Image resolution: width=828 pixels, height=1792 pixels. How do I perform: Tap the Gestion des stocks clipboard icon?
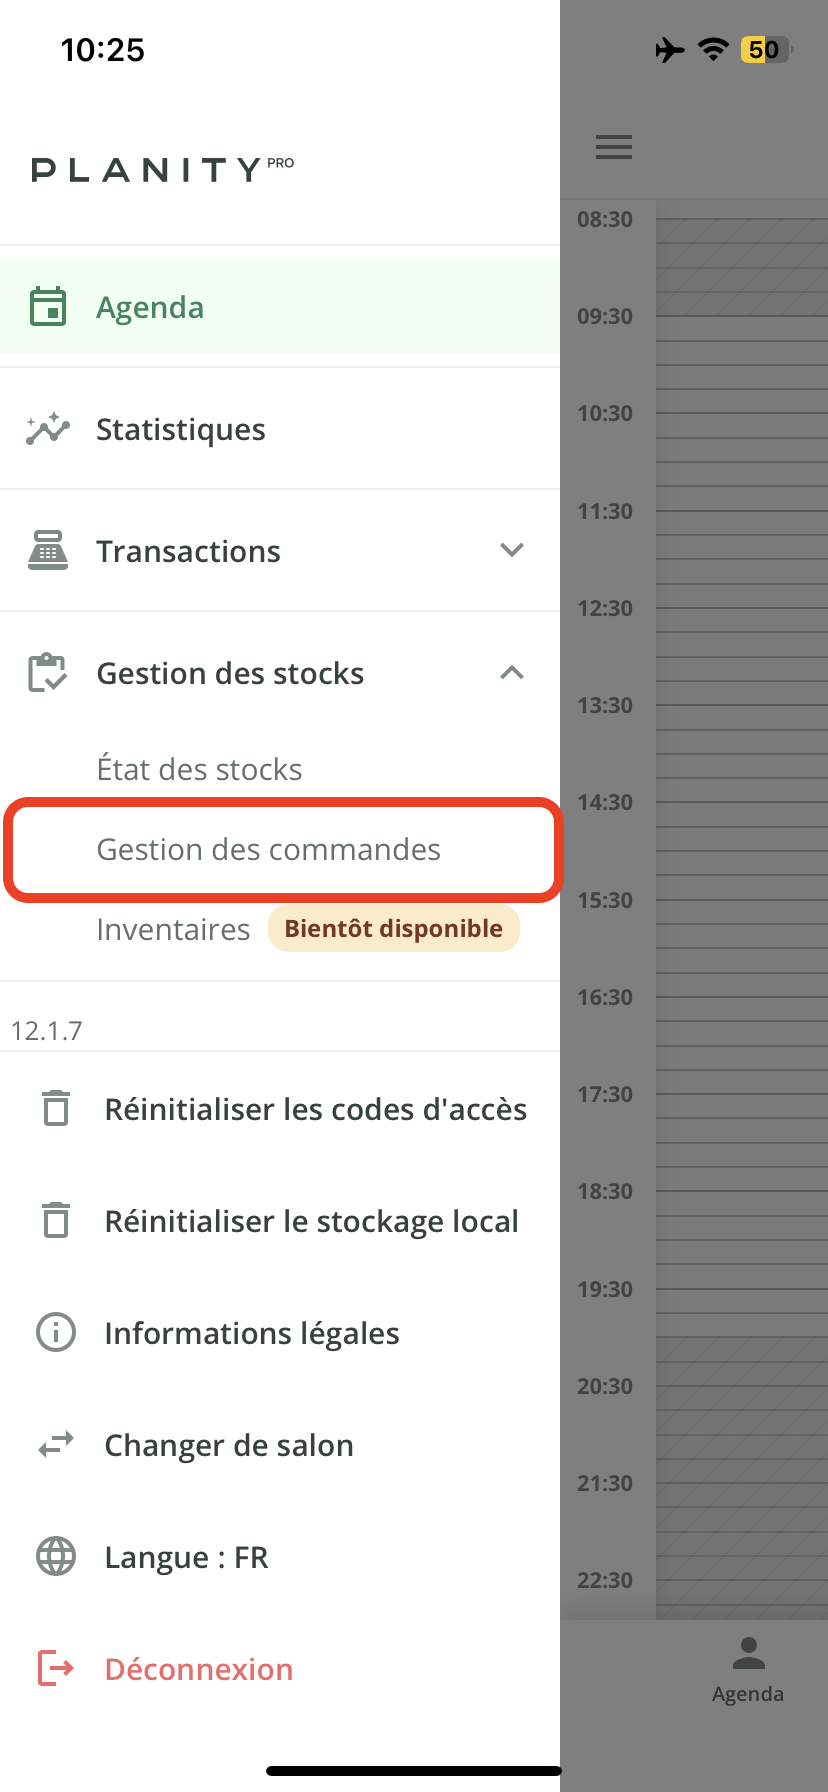tap(48, 673)
